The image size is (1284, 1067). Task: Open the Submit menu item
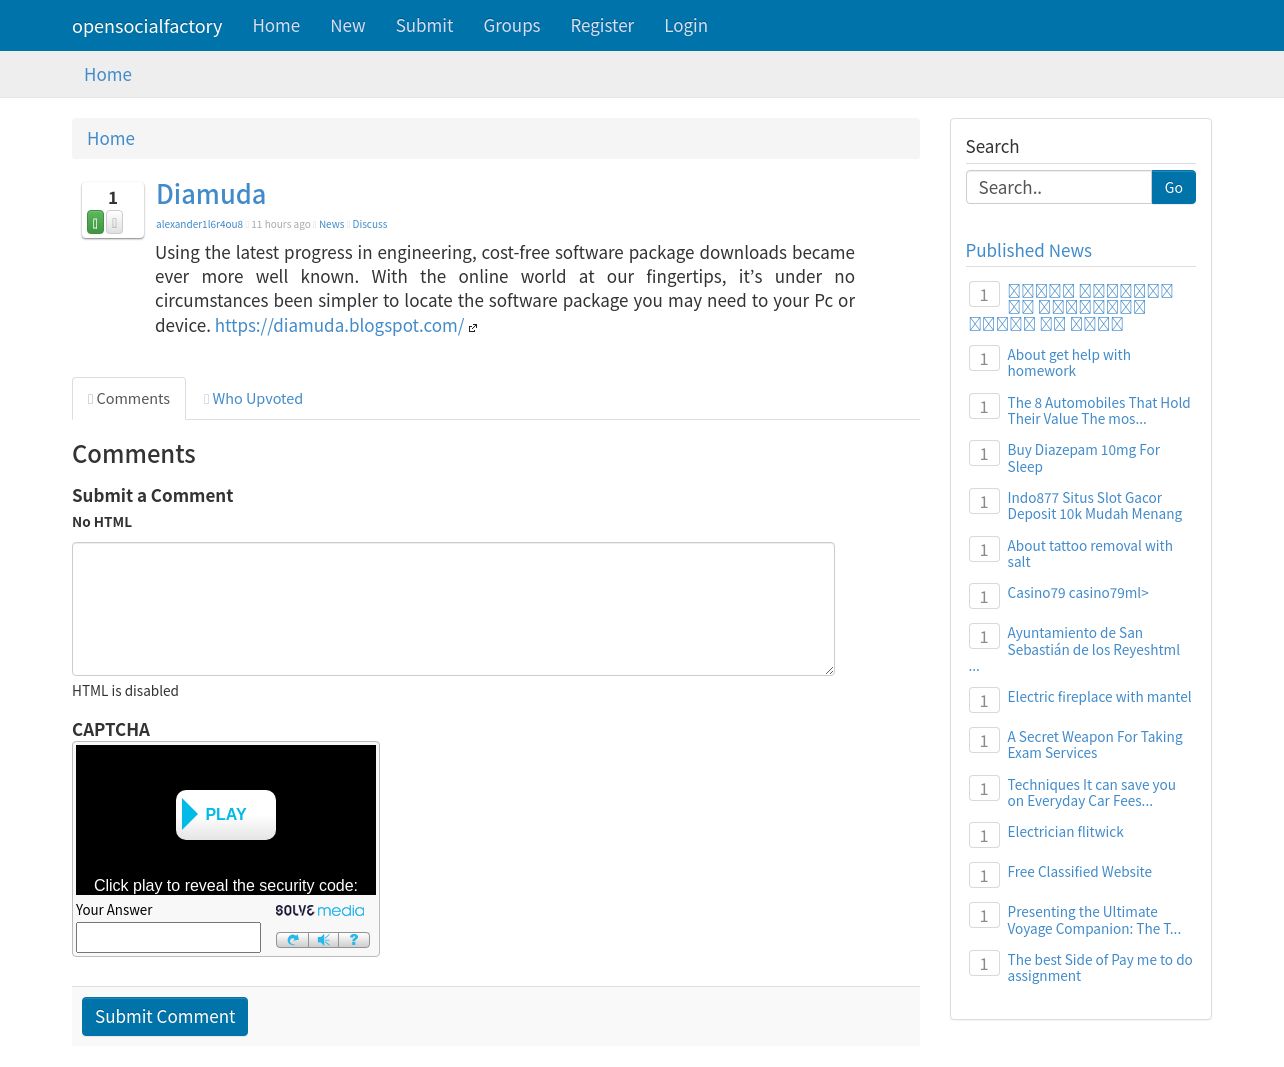(424, 26)
